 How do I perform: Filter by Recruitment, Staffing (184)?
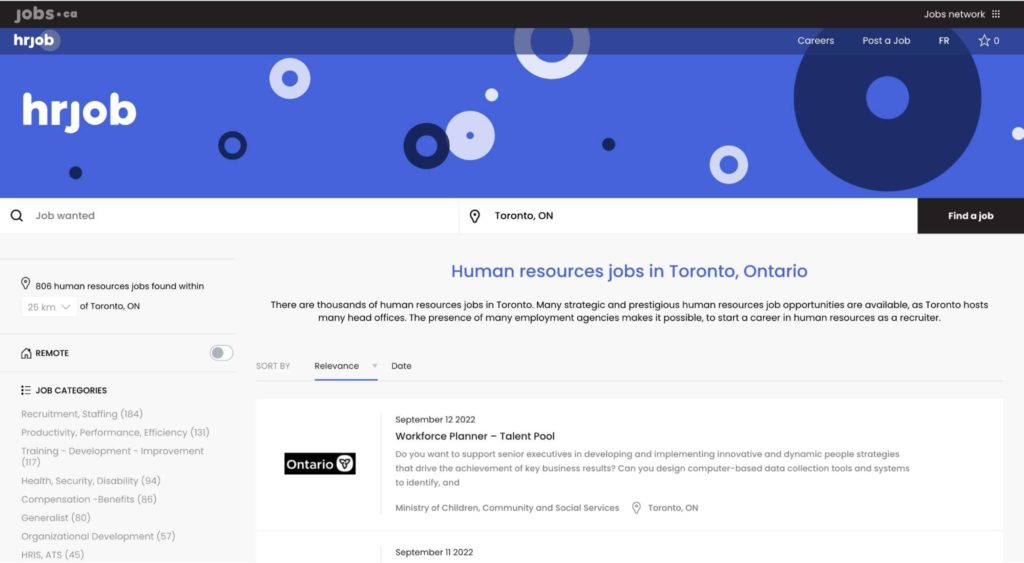pos(82,414)
